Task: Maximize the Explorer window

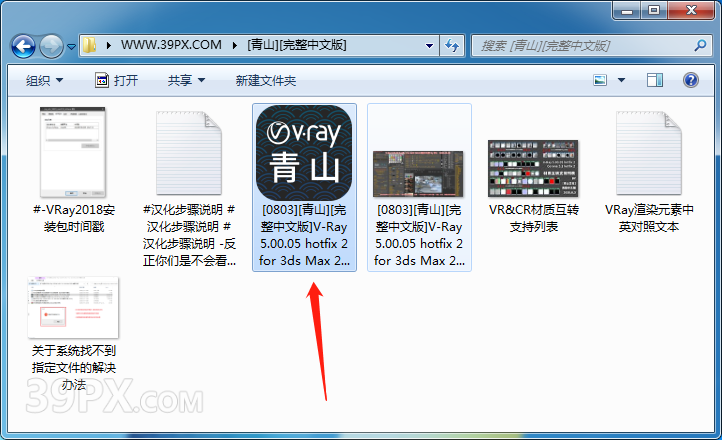Action: [653, 10]
